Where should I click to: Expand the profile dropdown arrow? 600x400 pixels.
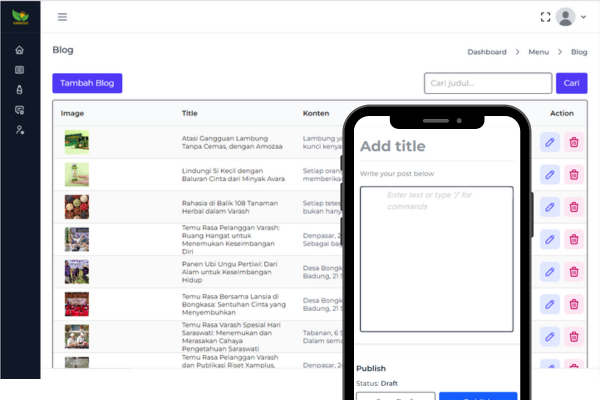tap(583, 17)
